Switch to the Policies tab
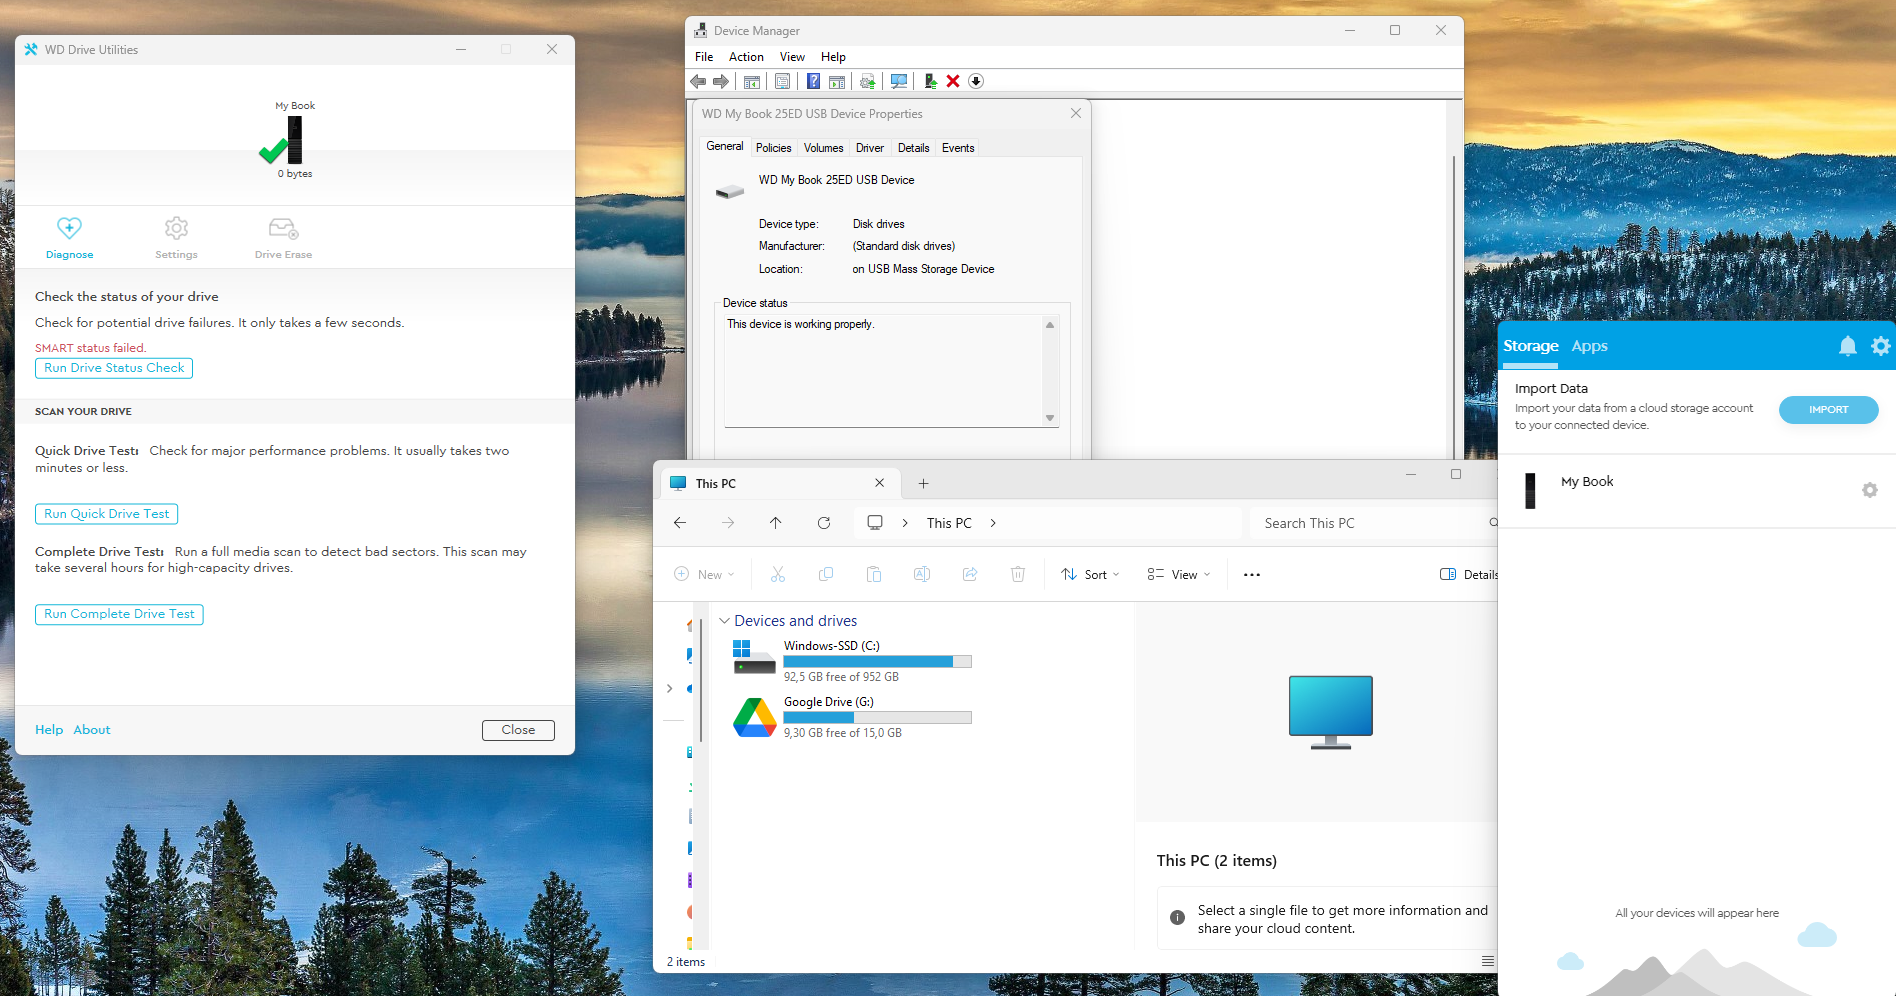Image resolution: width=1896 pixels, height=996 pixels. 773,148
